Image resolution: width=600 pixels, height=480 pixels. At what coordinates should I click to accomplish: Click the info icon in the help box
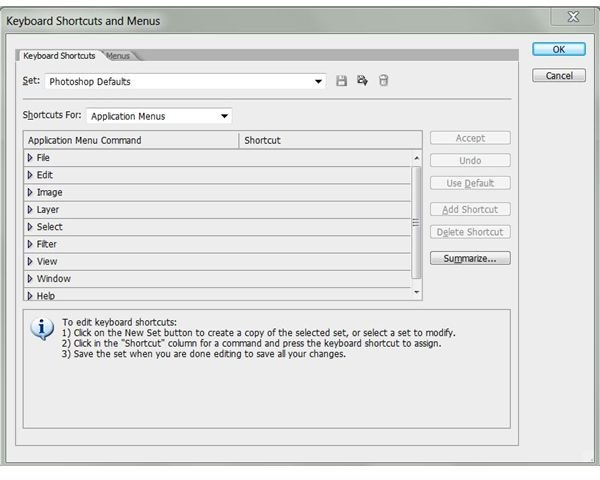42,328
